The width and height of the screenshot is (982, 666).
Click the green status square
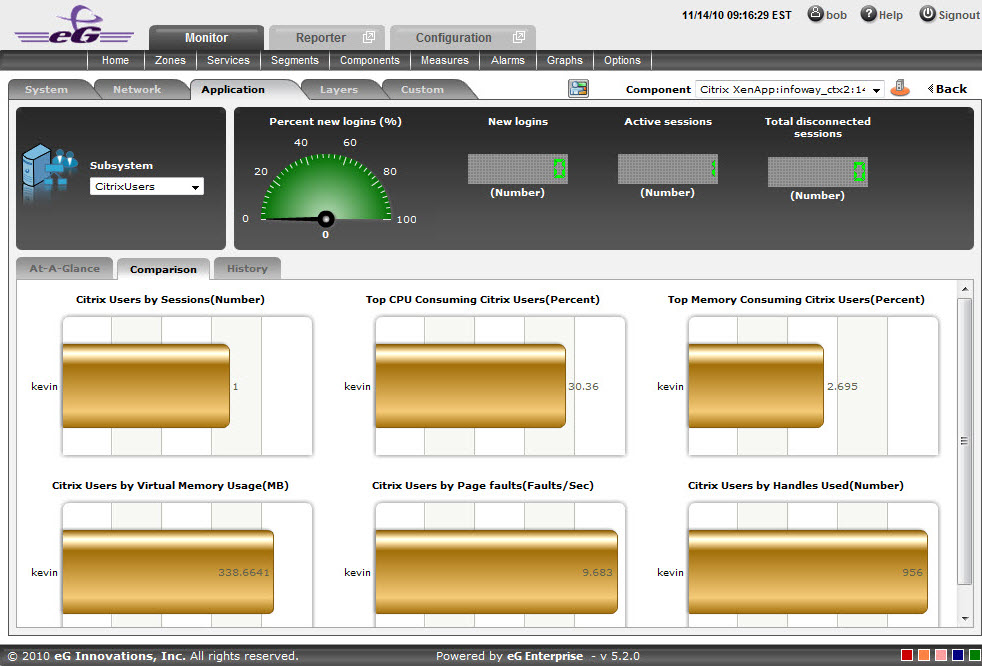[x=974, y=656]
